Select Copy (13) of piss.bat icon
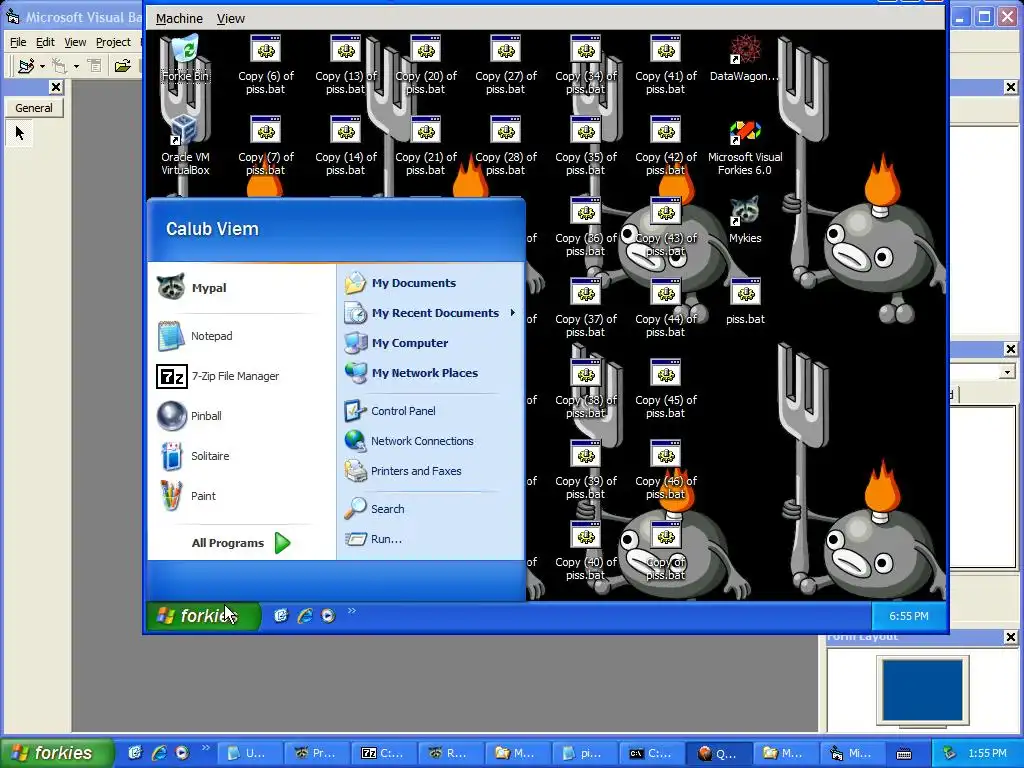 click(x=345, y=65)
